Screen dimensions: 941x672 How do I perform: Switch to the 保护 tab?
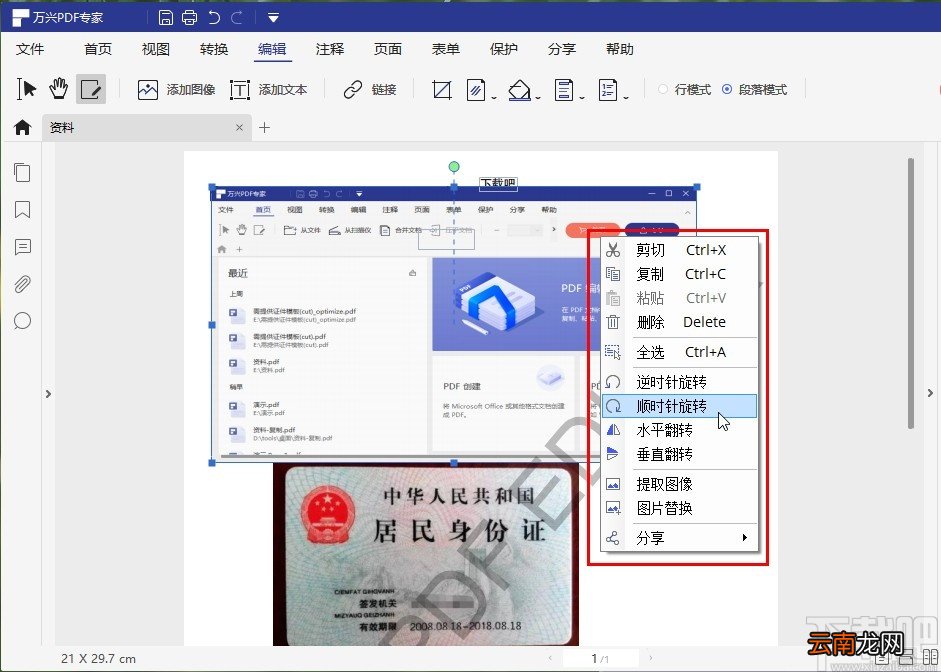click(x=504, y=49)
